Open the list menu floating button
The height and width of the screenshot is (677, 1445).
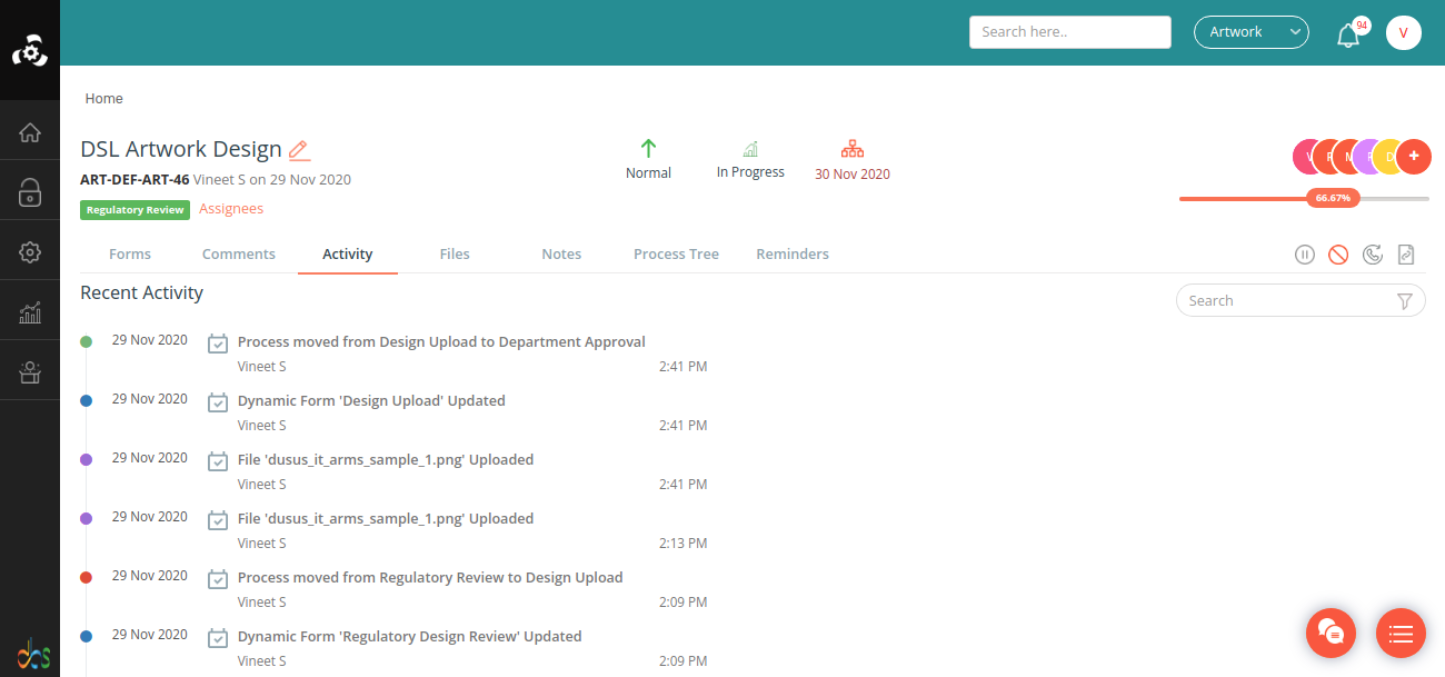pos(1401,632)
